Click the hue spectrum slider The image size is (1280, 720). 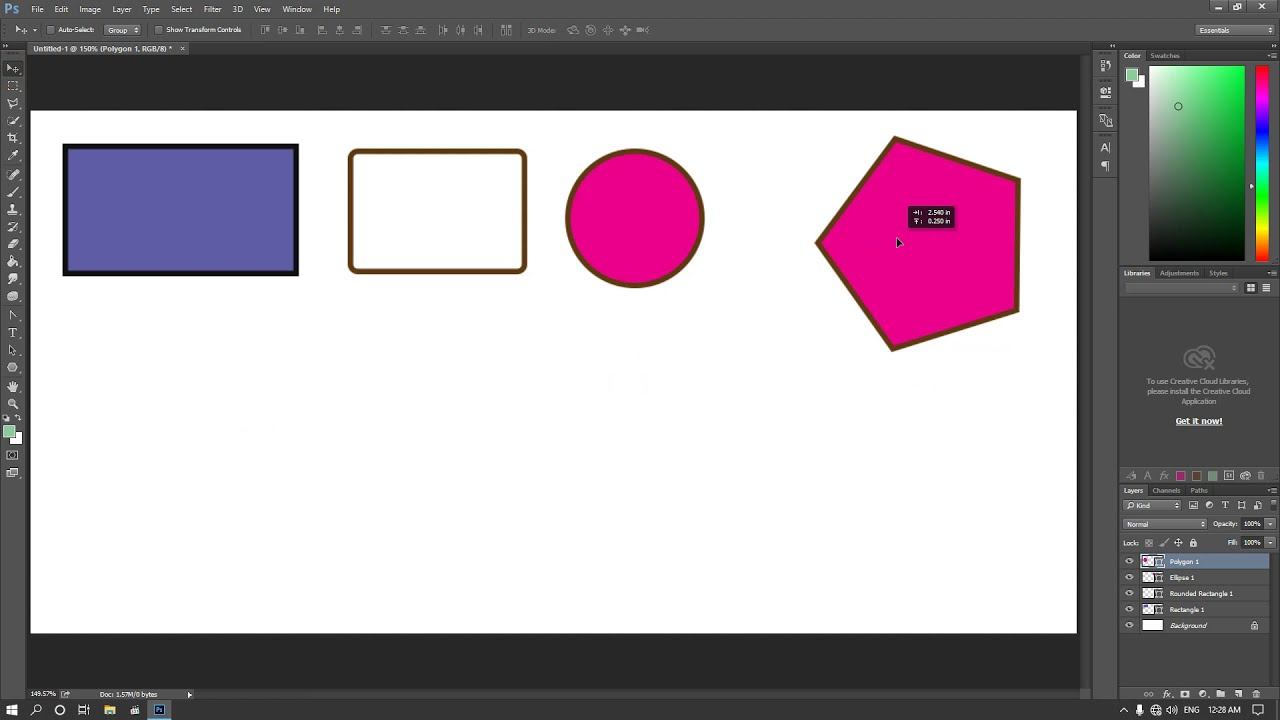1262,163
